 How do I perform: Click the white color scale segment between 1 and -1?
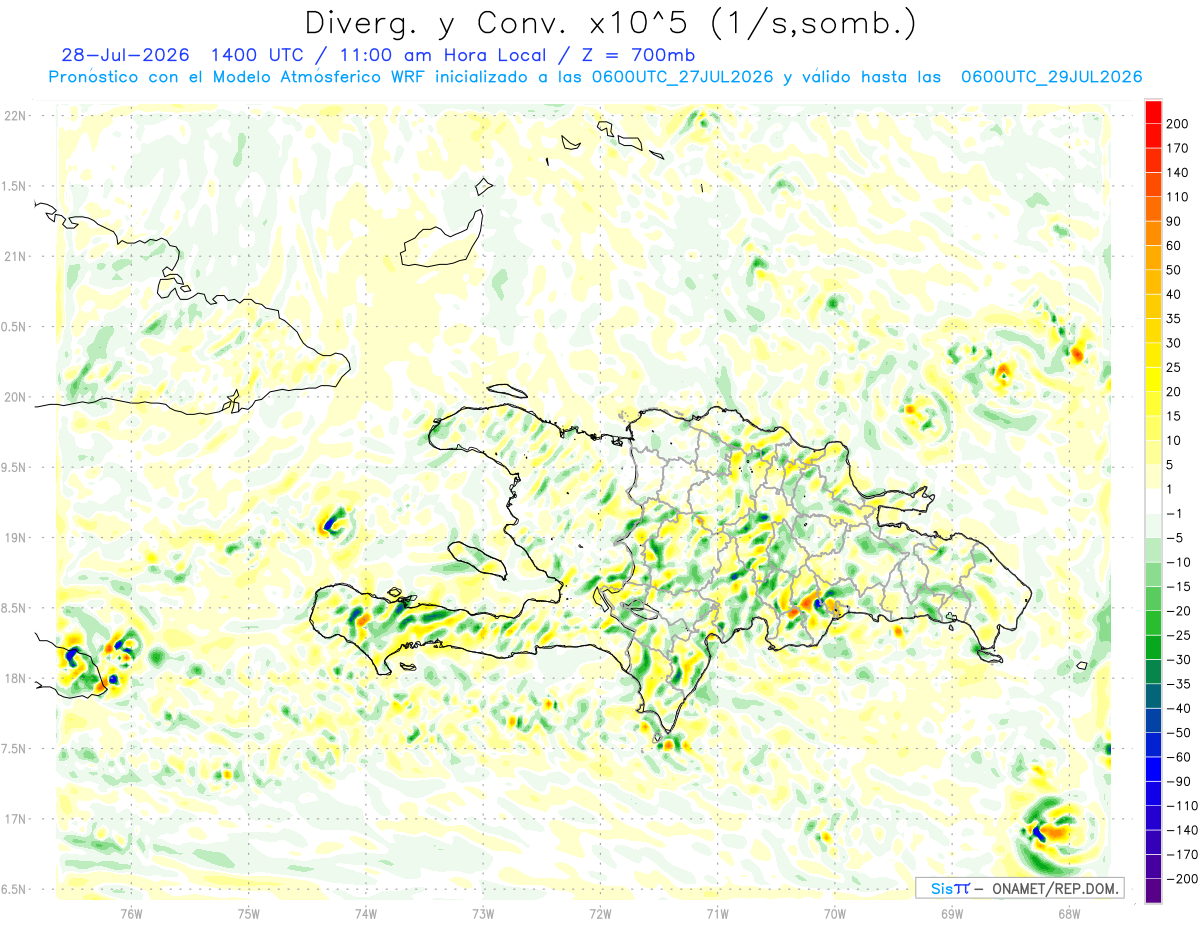[x=1153, y=501]
